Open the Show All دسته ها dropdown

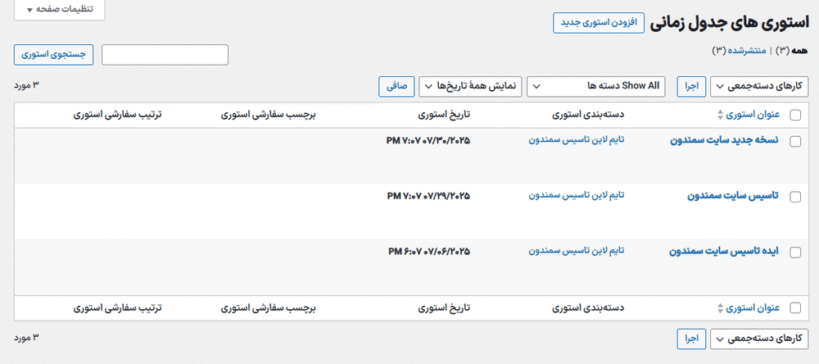point(596,87)
